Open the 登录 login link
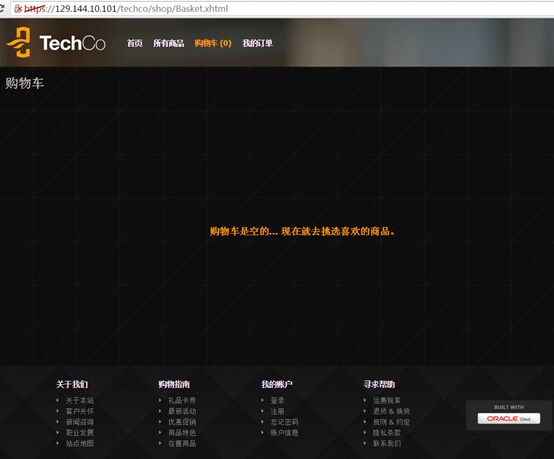Image resolution: width=554 pixels, height=459 pixels. point(277,400)
